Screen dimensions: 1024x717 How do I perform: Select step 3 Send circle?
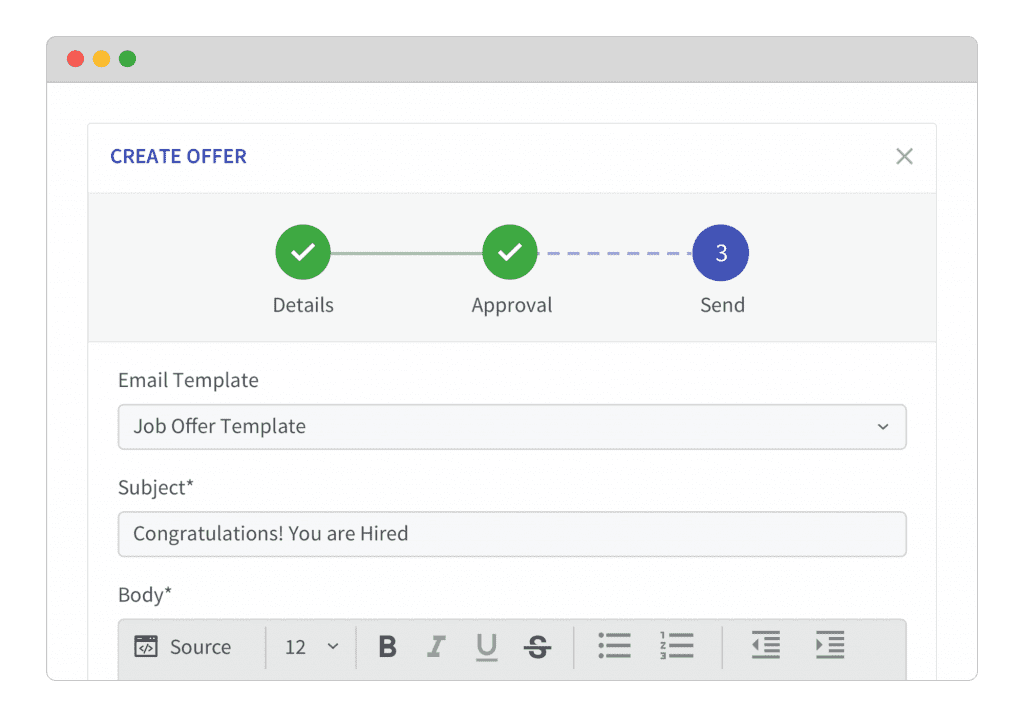(x=721, y=254)
